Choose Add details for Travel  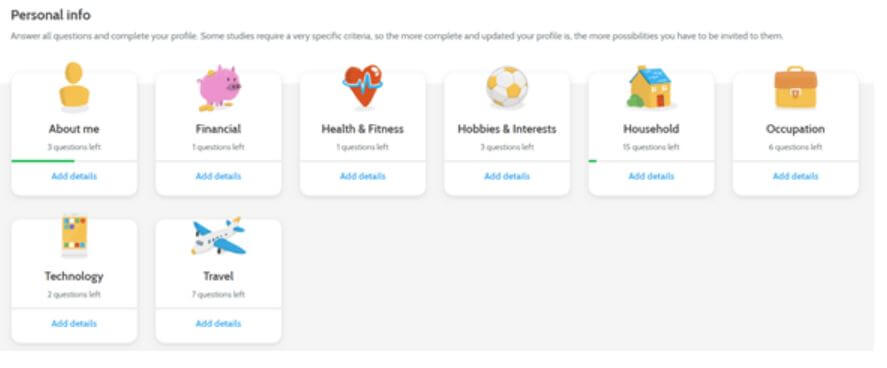tap(218, 324)
